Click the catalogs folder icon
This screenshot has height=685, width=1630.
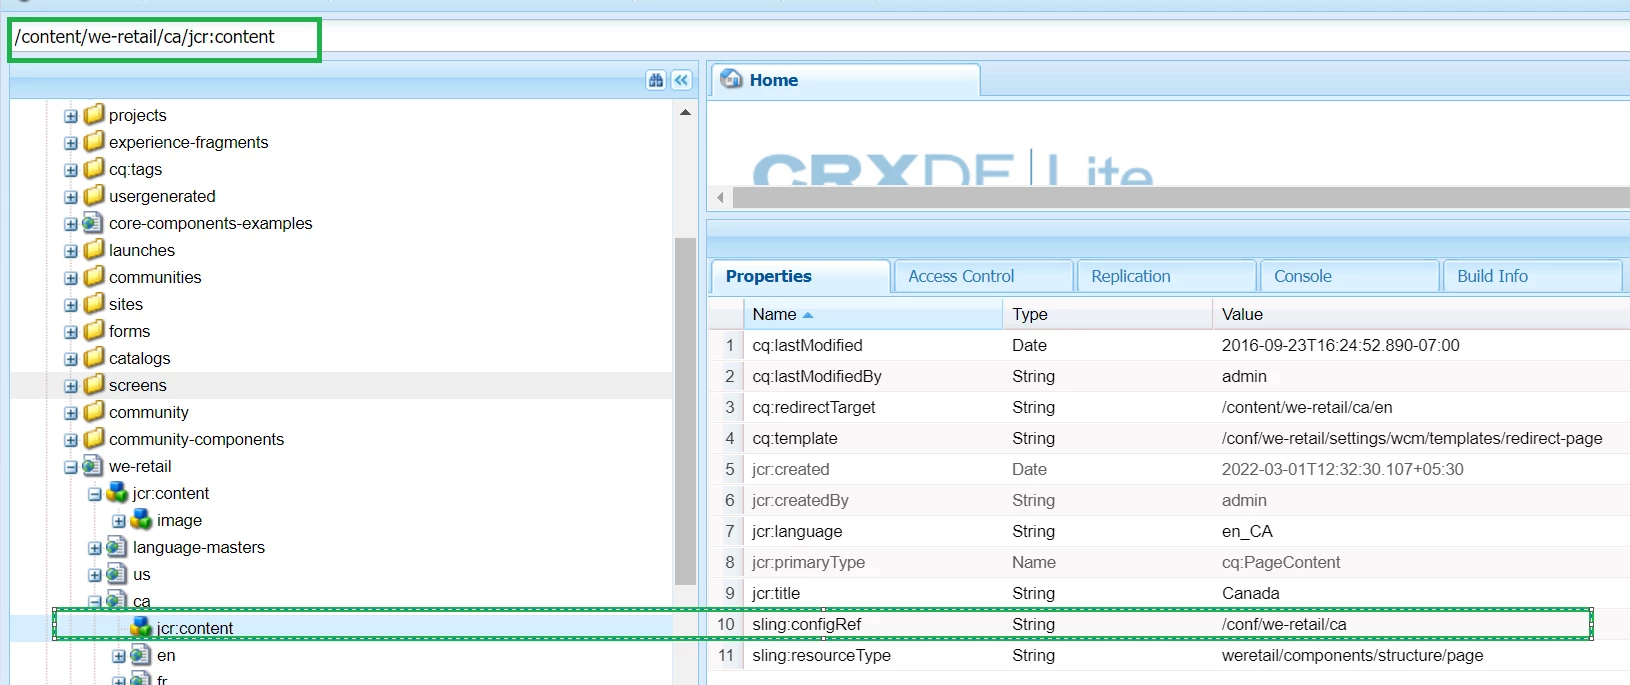tap(94, 357)
